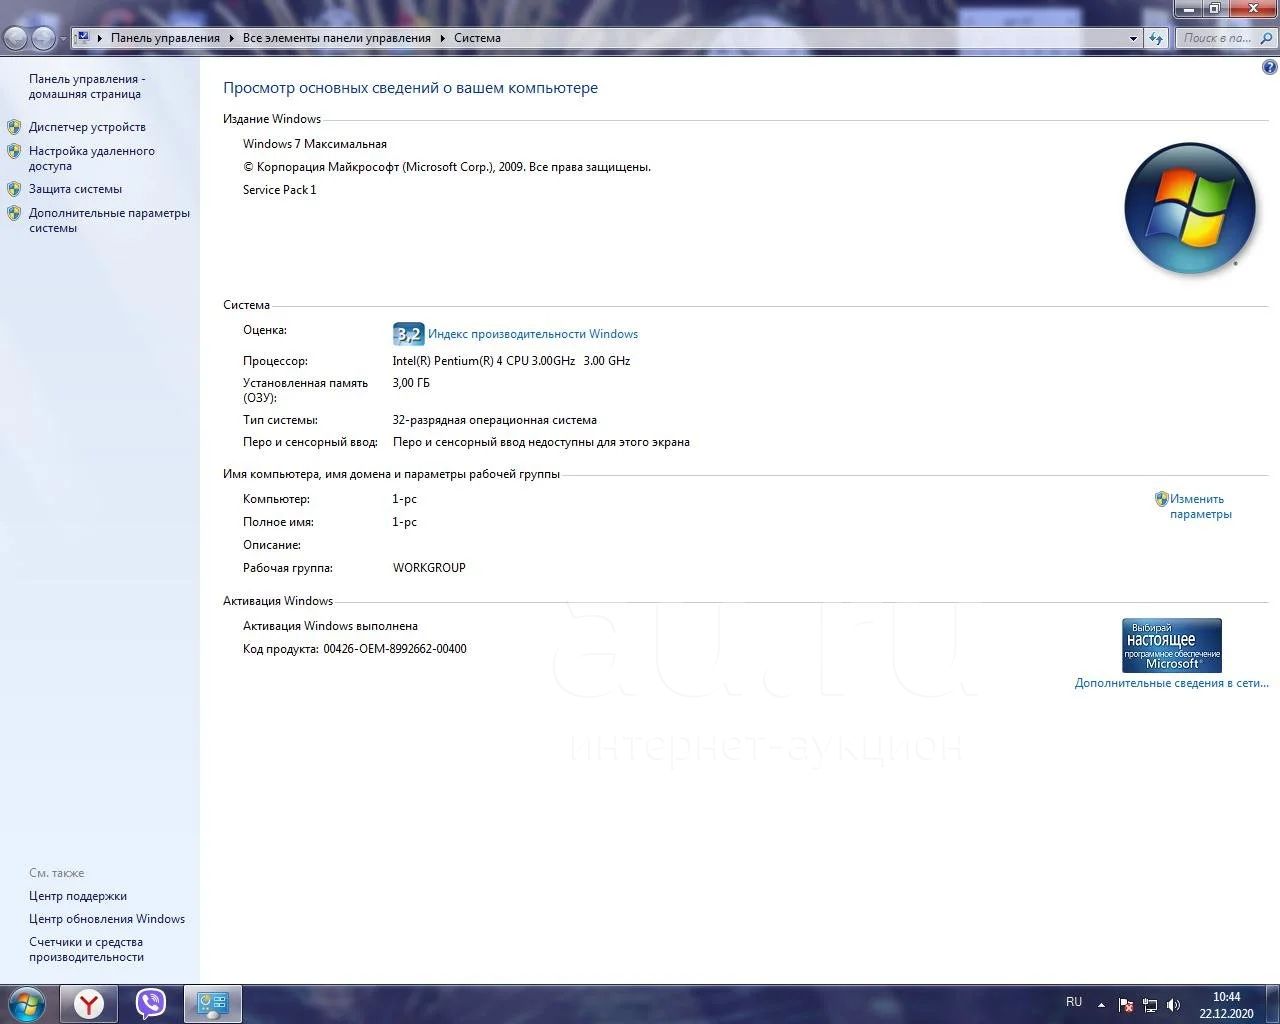
Task: Click 'Изменить параметры' link
Action: tap(1200, 506)
